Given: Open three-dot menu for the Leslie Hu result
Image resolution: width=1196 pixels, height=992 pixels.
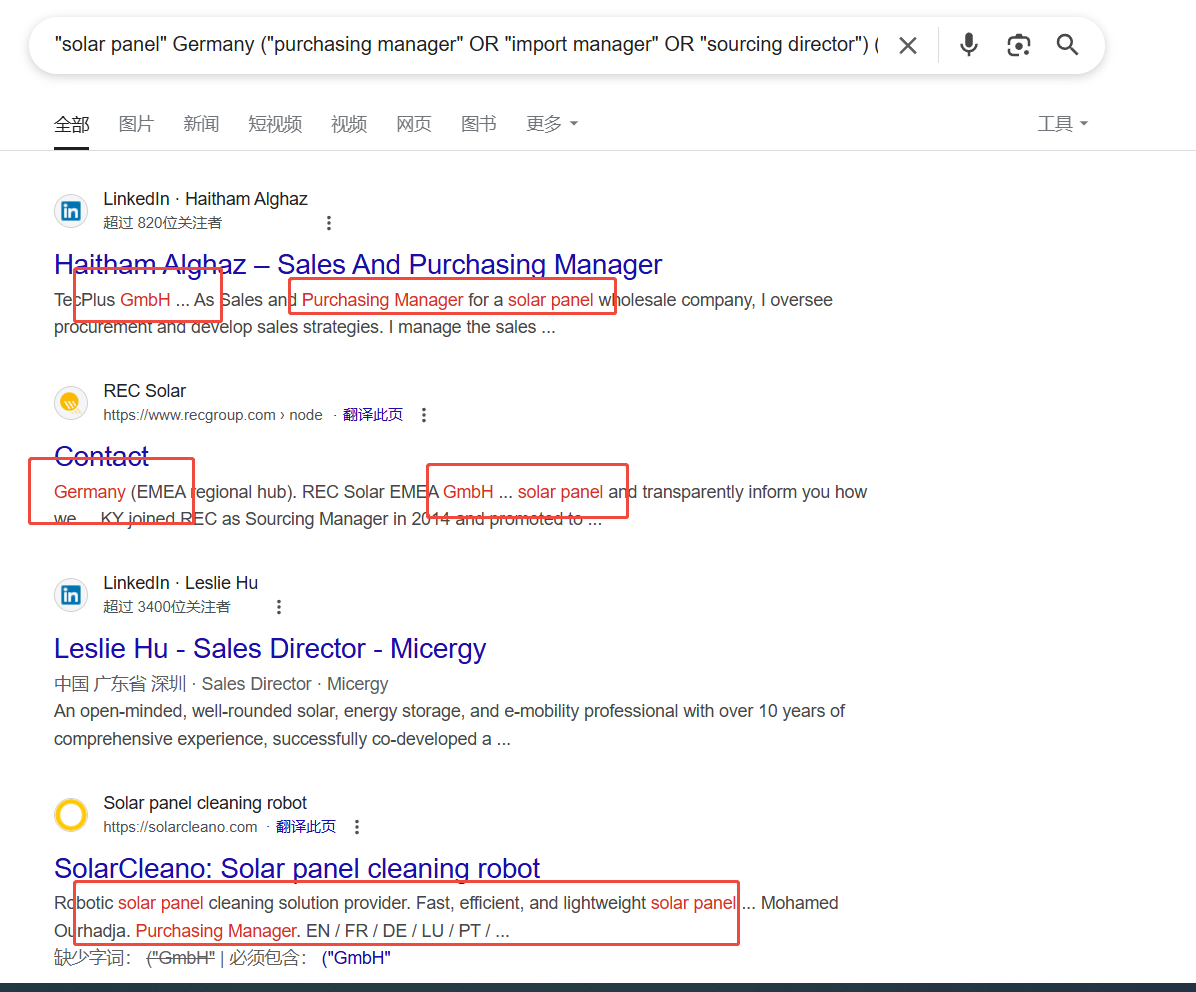Looking at the screenshot, I should click(x=279, y=607).
